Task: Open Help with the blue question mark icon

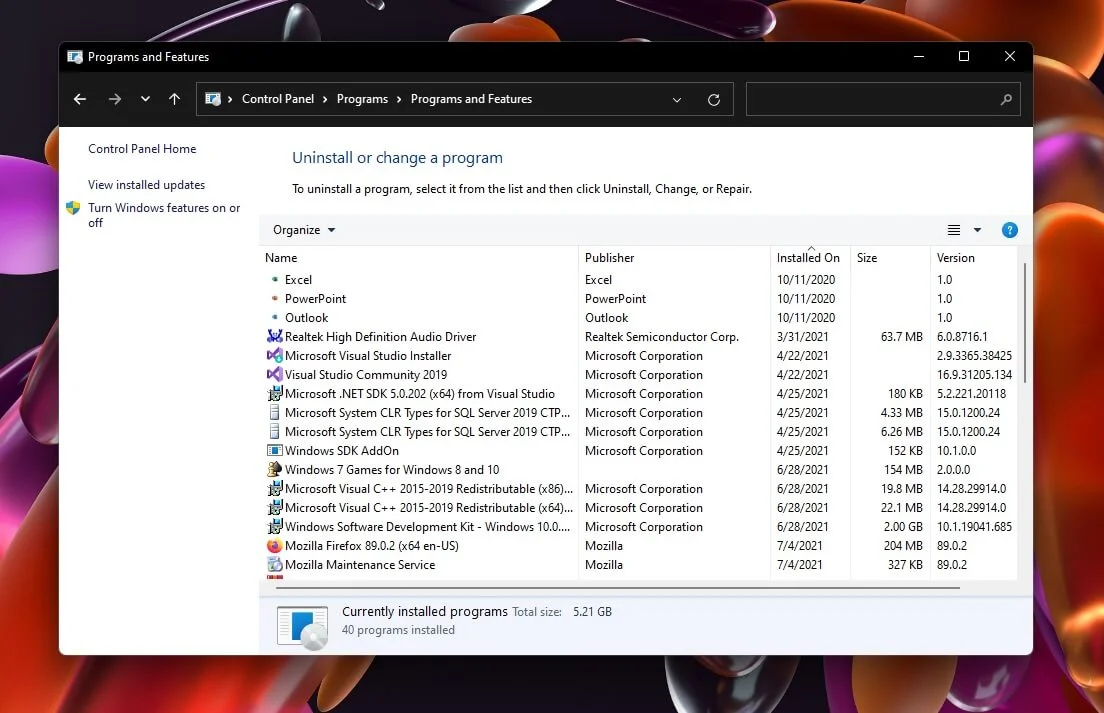Action: click(1009, 229)
